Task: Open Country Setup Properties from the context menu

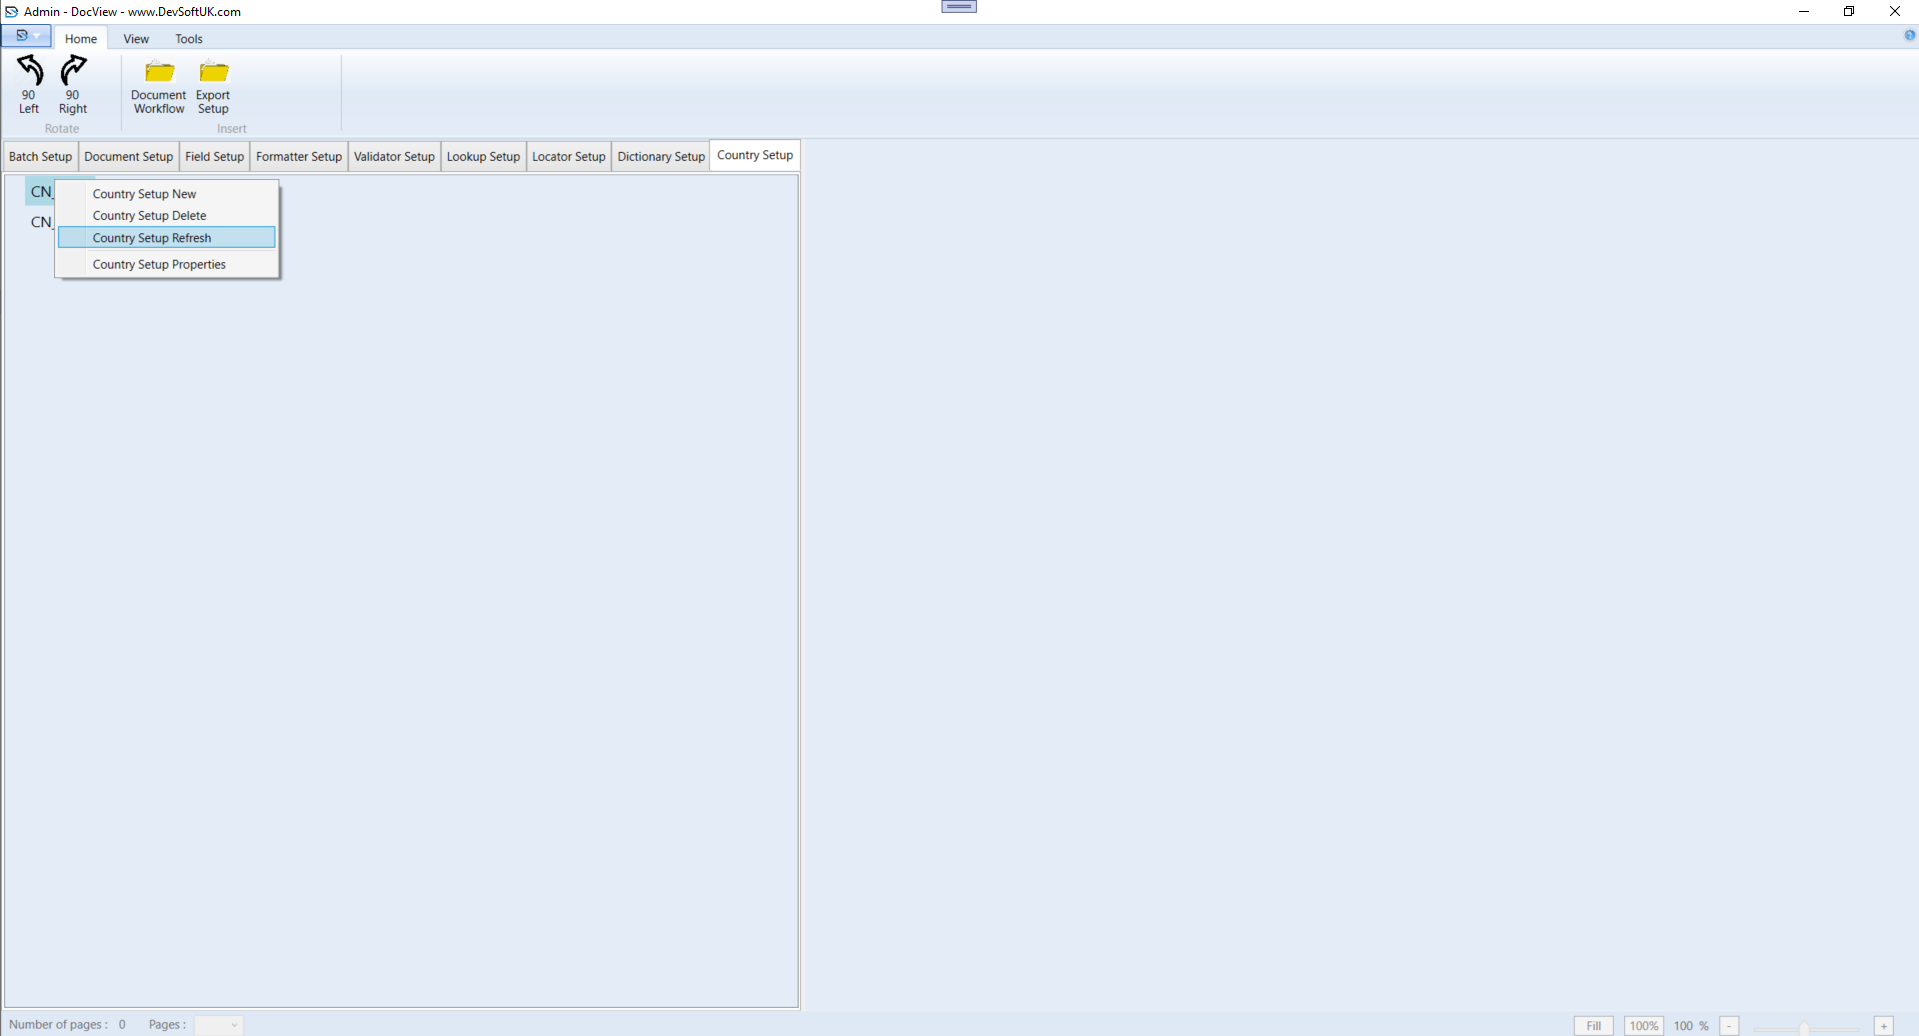Action: 158,264
